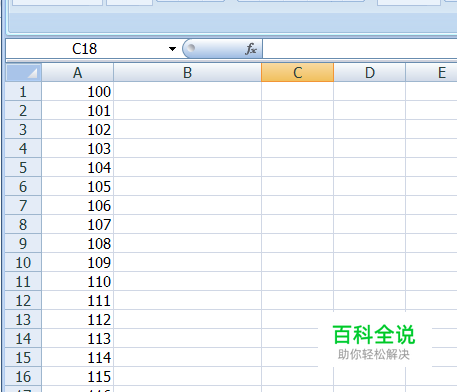Click cell containing 113
This screenshot has height=392, width=457.
pos(77,338)
